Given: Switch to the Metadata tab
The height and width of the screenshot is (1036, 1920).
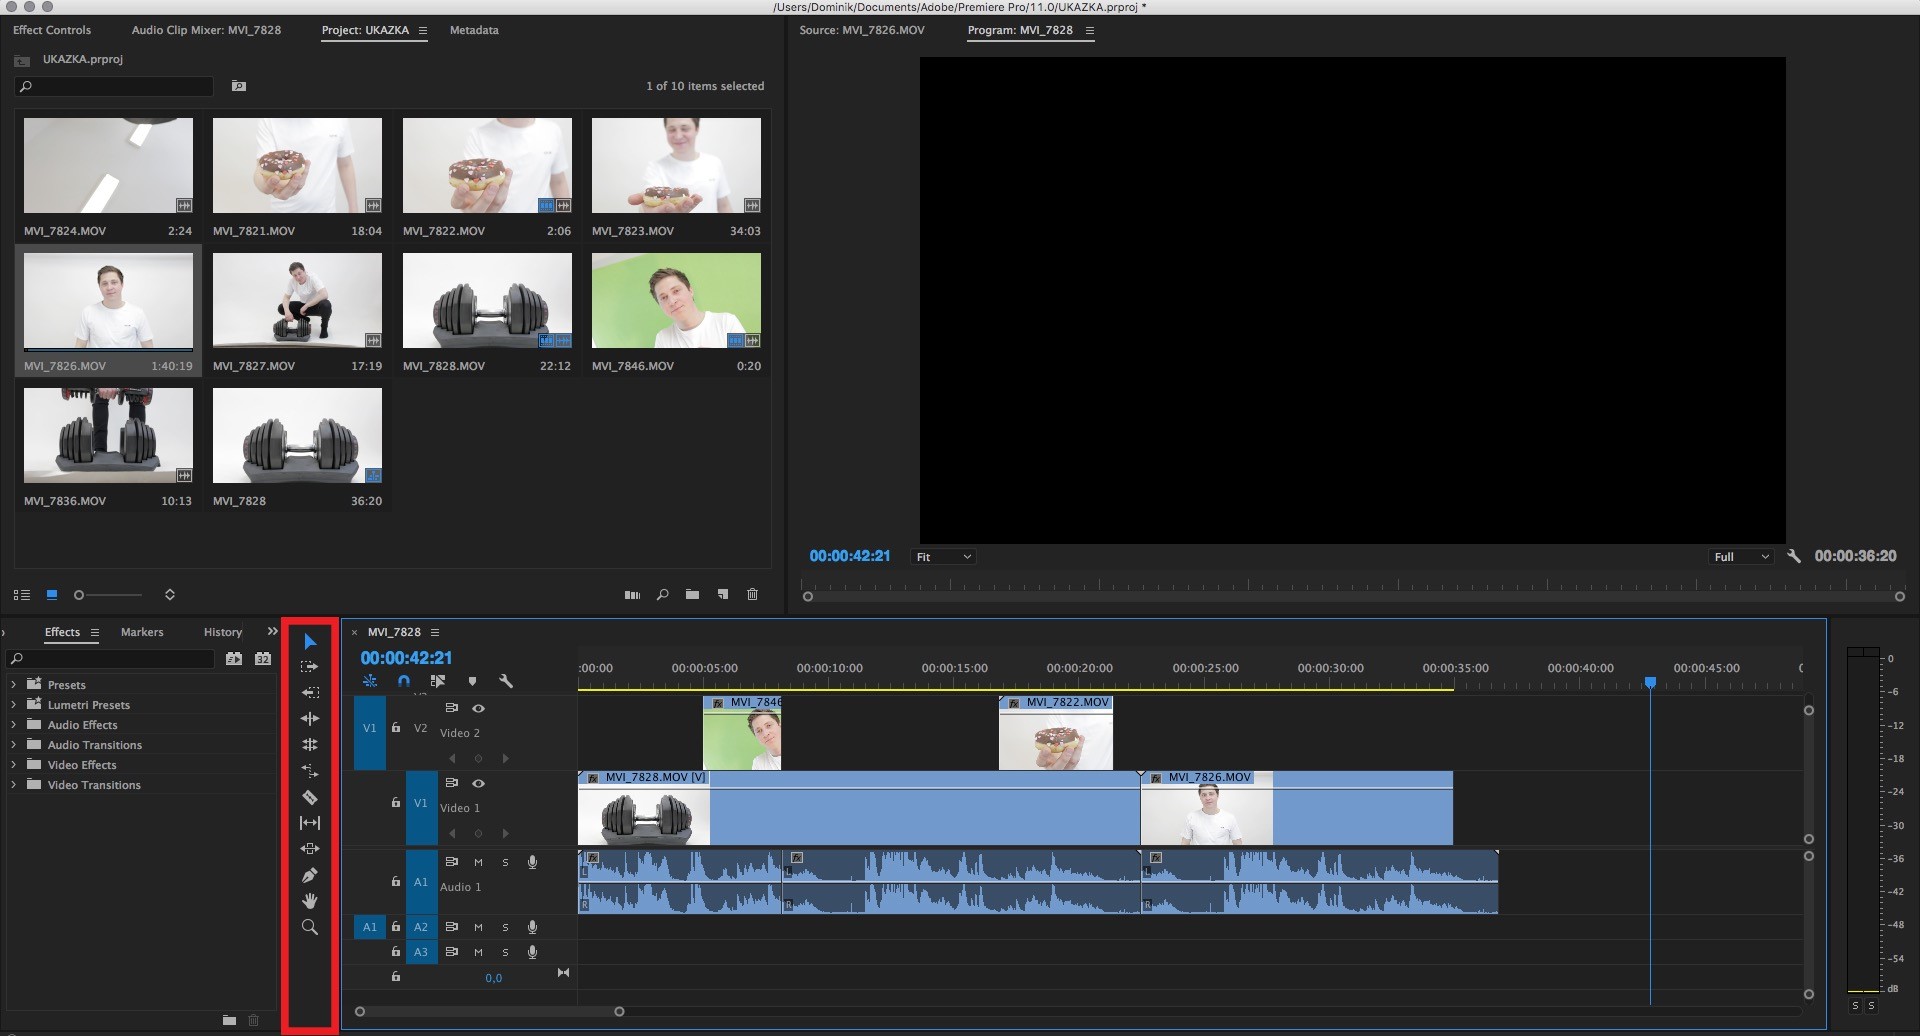Looking at the screenshot, I should 474,30.
